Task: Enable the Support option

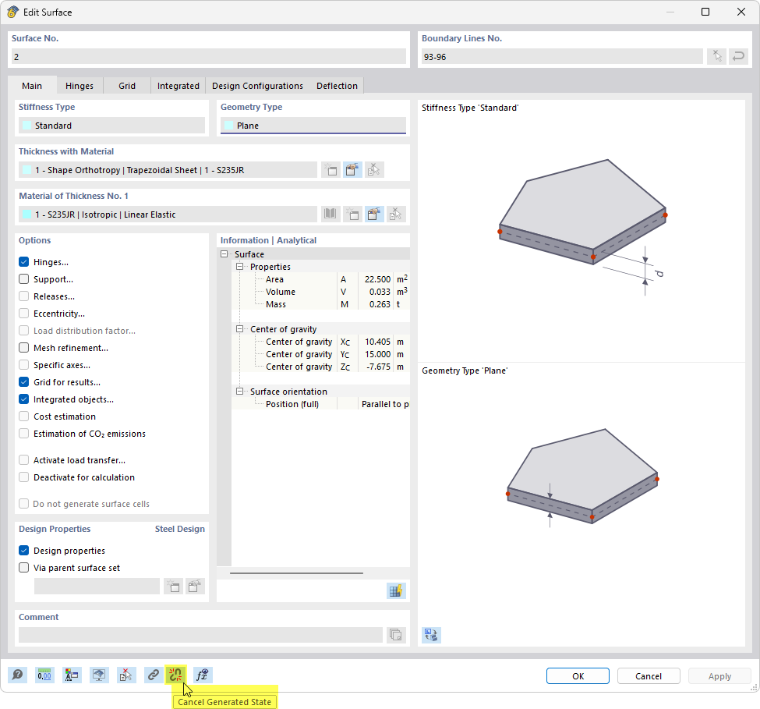Action: pyautogui.click(x=24, y=279)
